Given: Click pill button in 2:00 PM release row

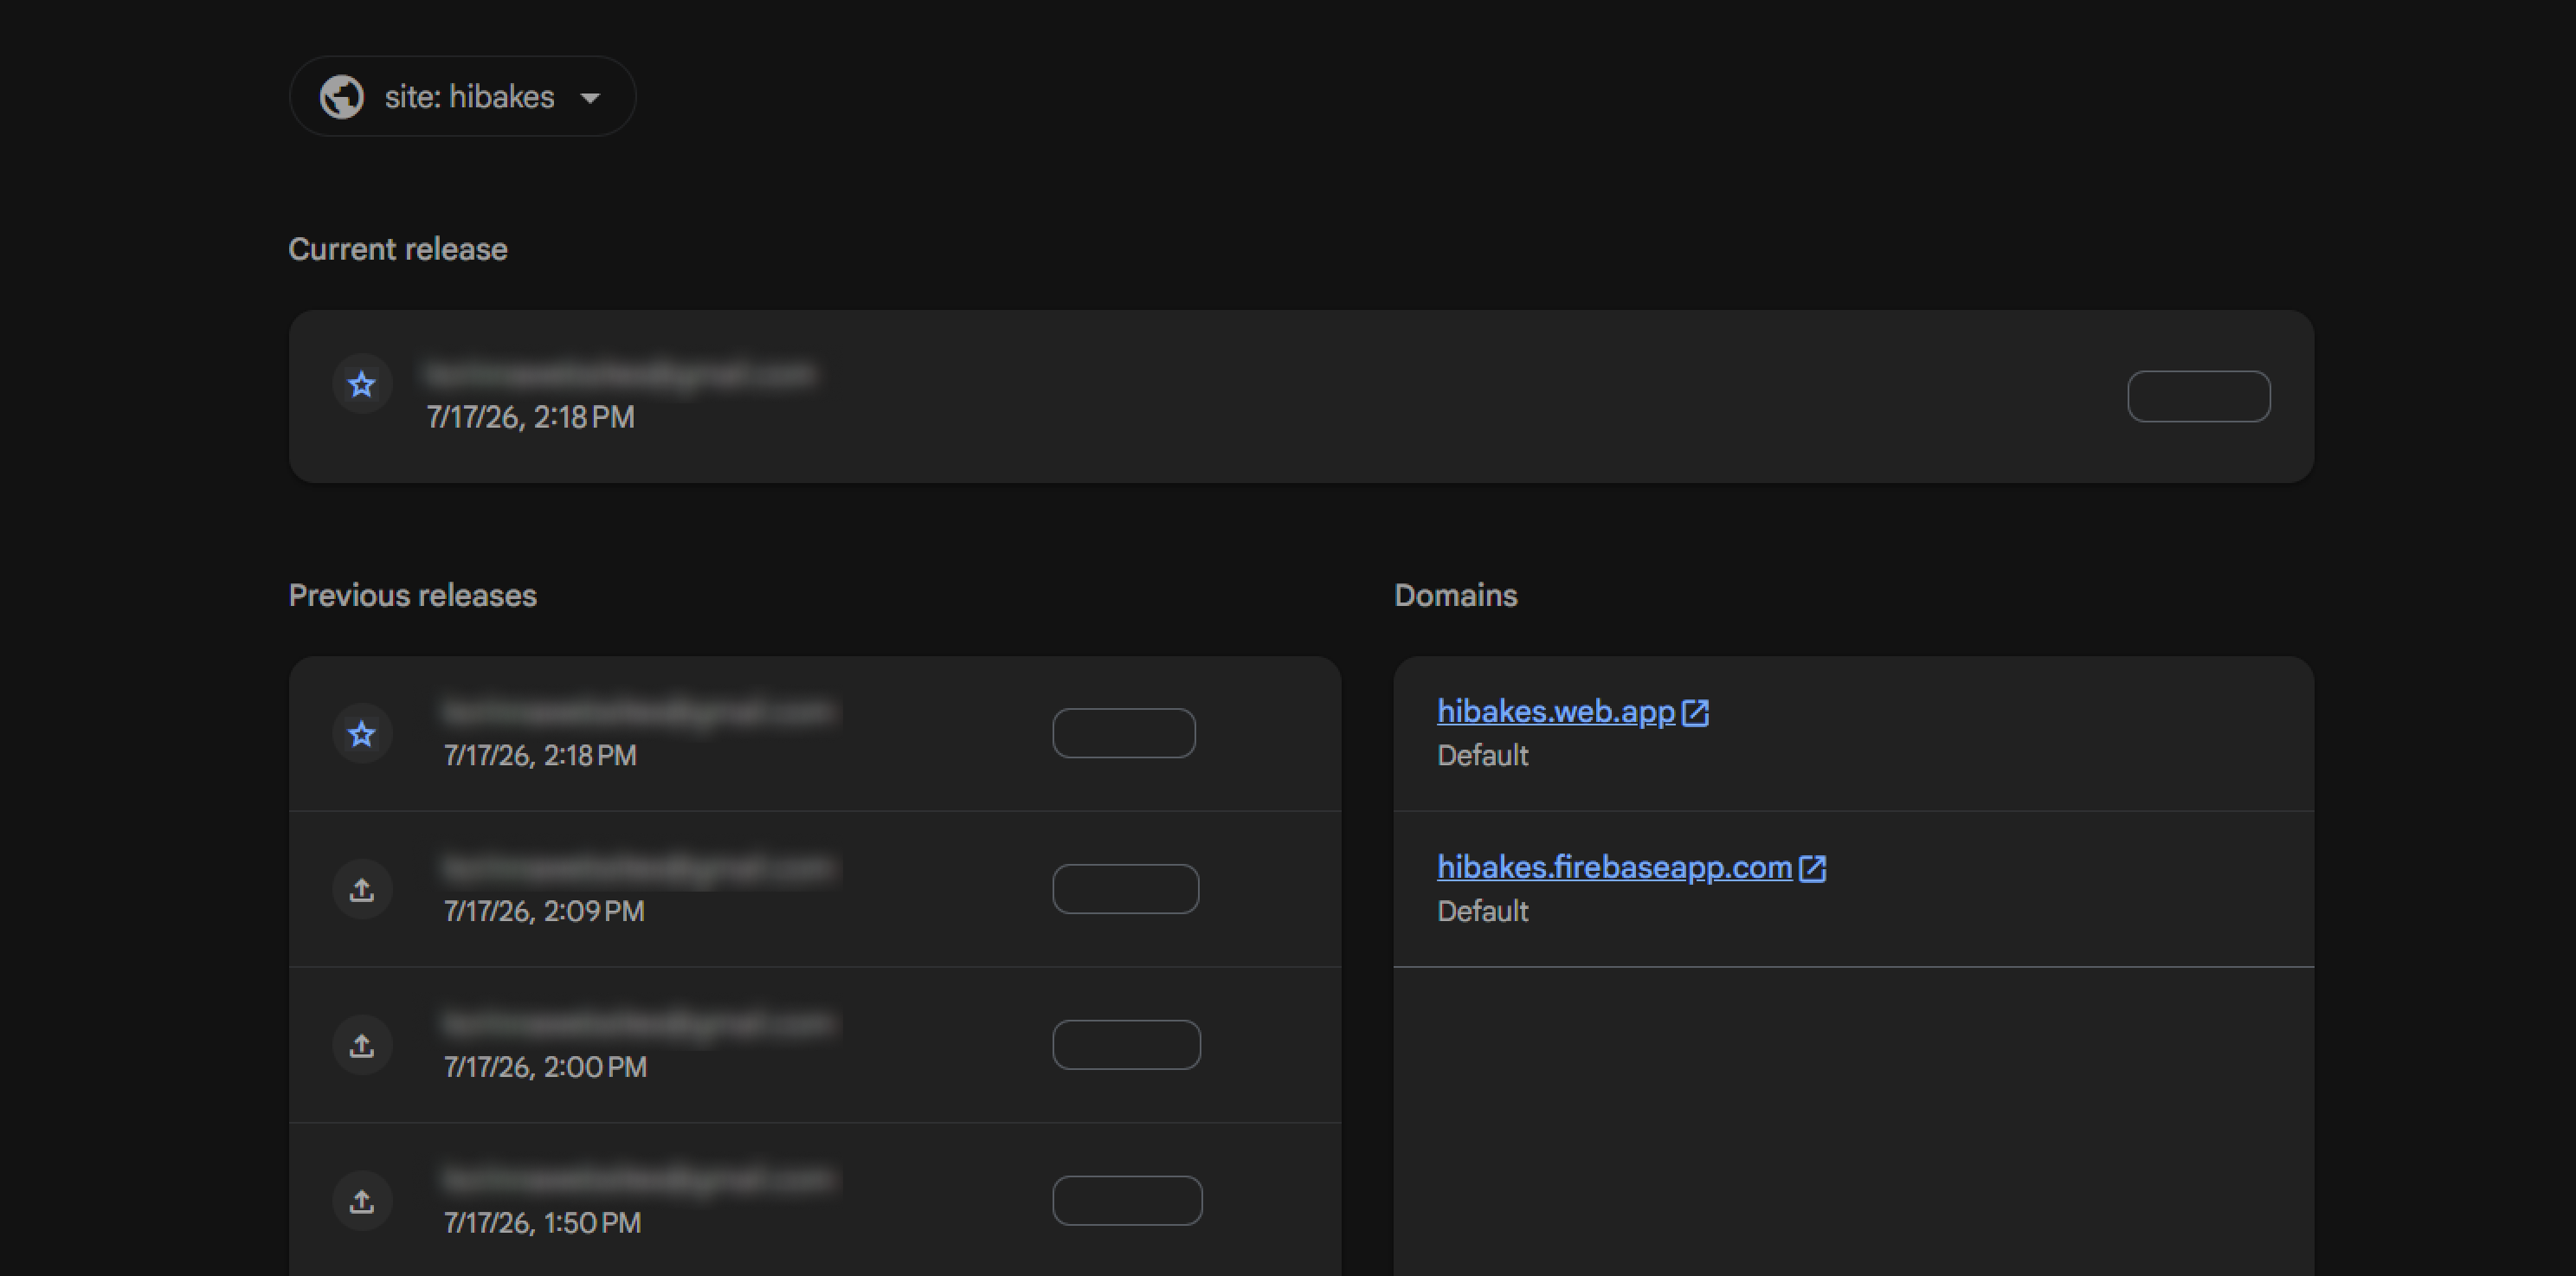Looking at the screenshot, I should pyautogui.click(x=1127, y=1045).
